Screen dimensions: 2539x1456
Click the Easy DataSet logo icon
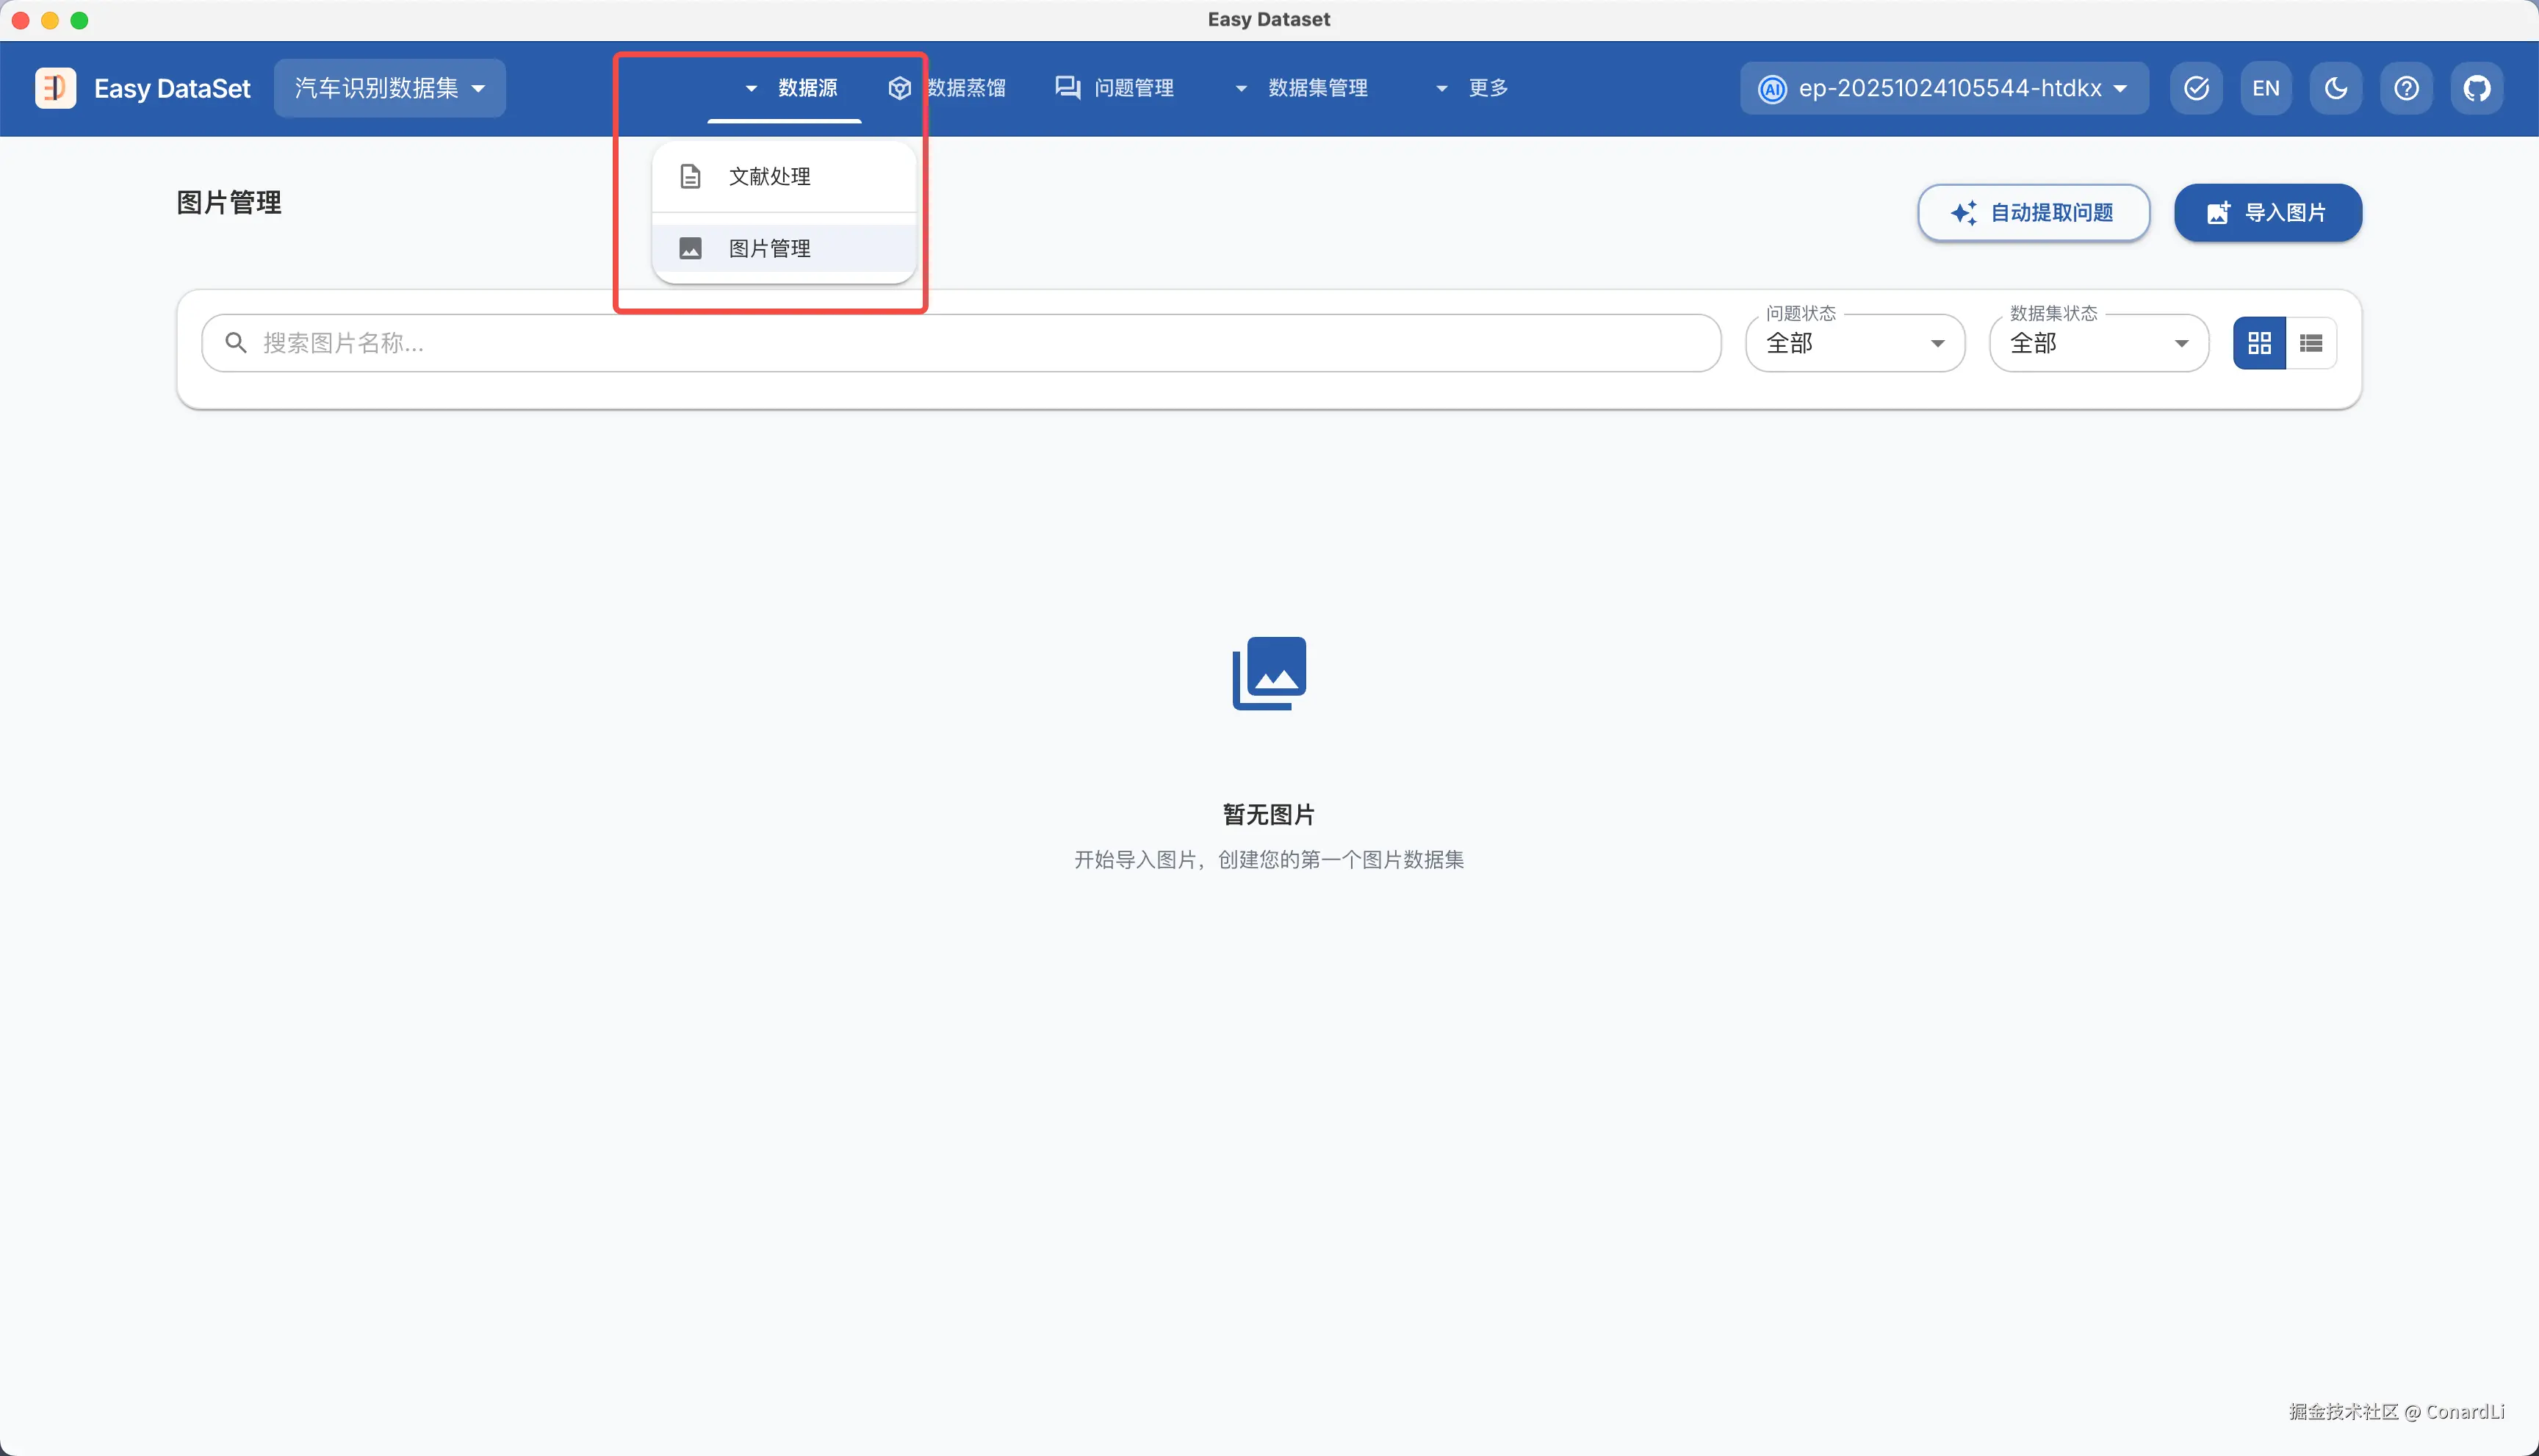pyautogui.click(x=55, y=88)
